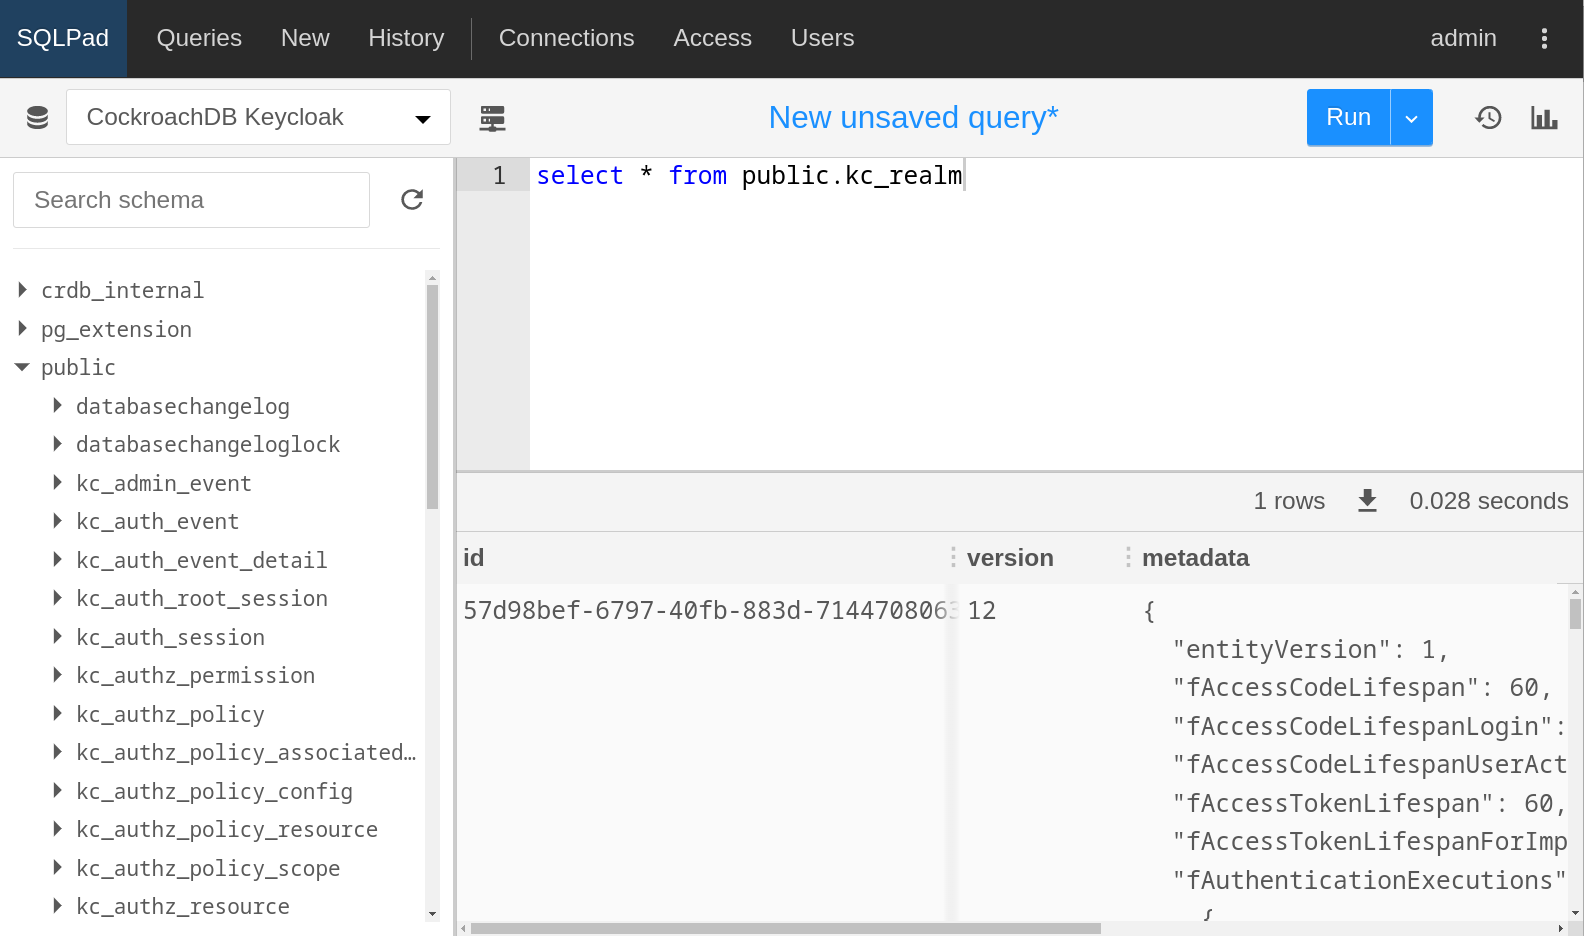Expand kc_auth_session table
Viewport: 1584px width, 936px height.
[x=57, y=636]
